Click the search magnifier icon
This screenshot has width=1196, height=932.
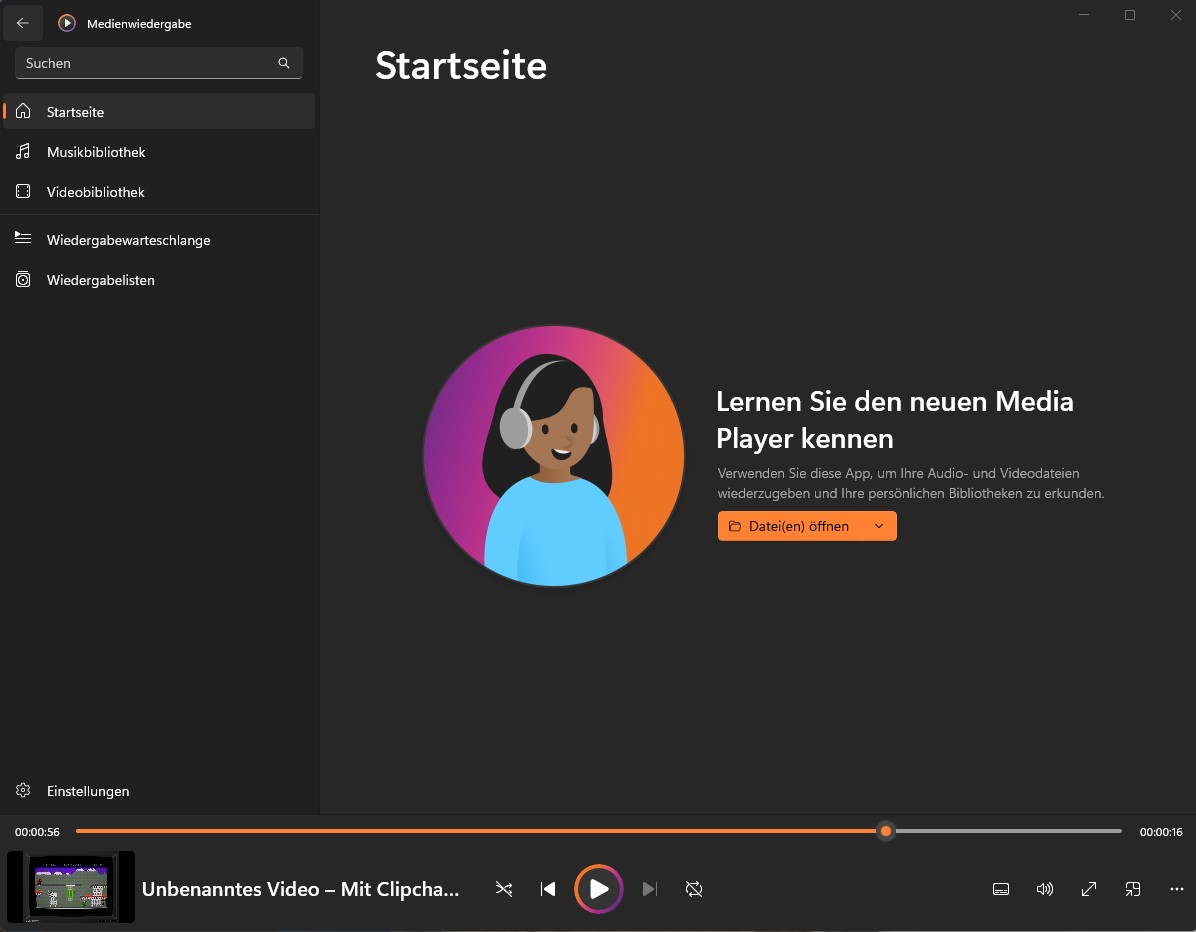click(284, 63)
